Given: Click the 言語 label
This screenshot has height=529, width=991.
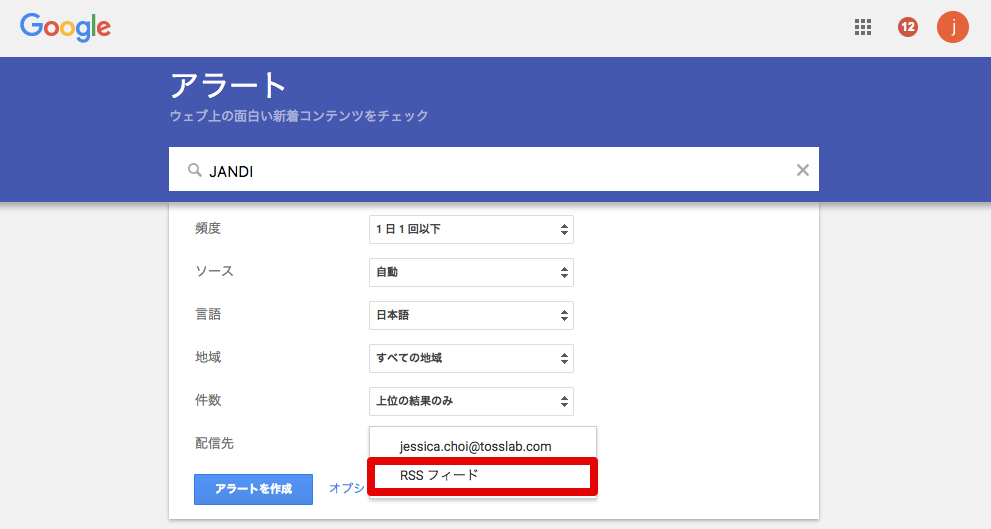Looking at the screenshot, I should [x=208, y=314].
